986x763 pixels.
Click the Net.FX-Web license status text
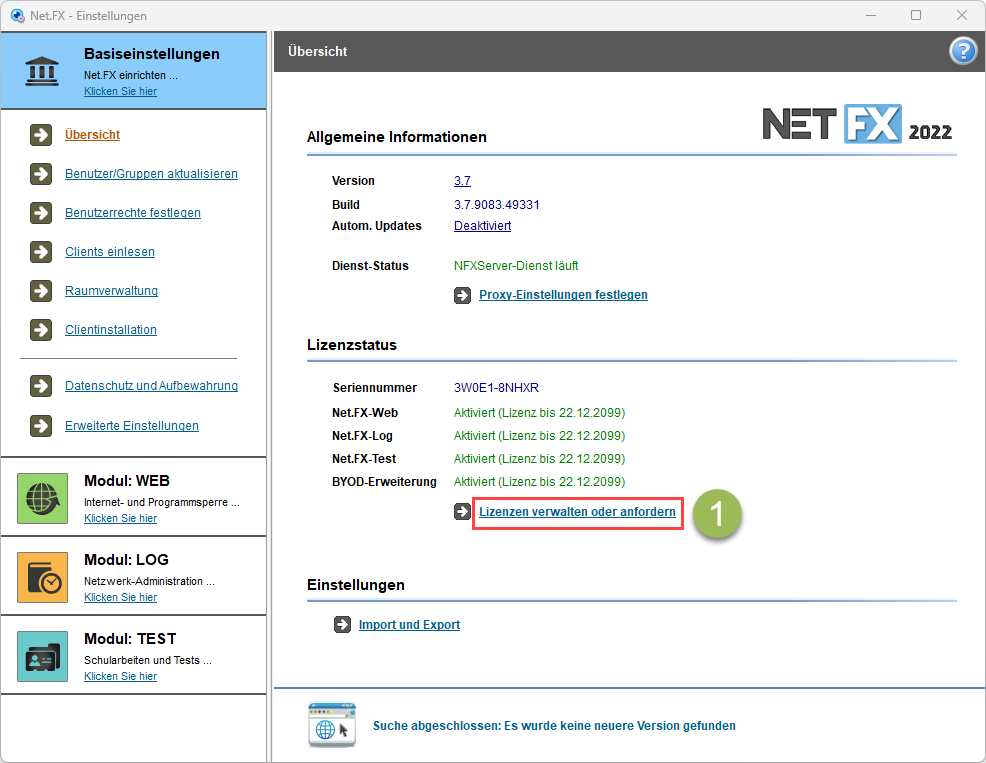[x=540, y=413]
